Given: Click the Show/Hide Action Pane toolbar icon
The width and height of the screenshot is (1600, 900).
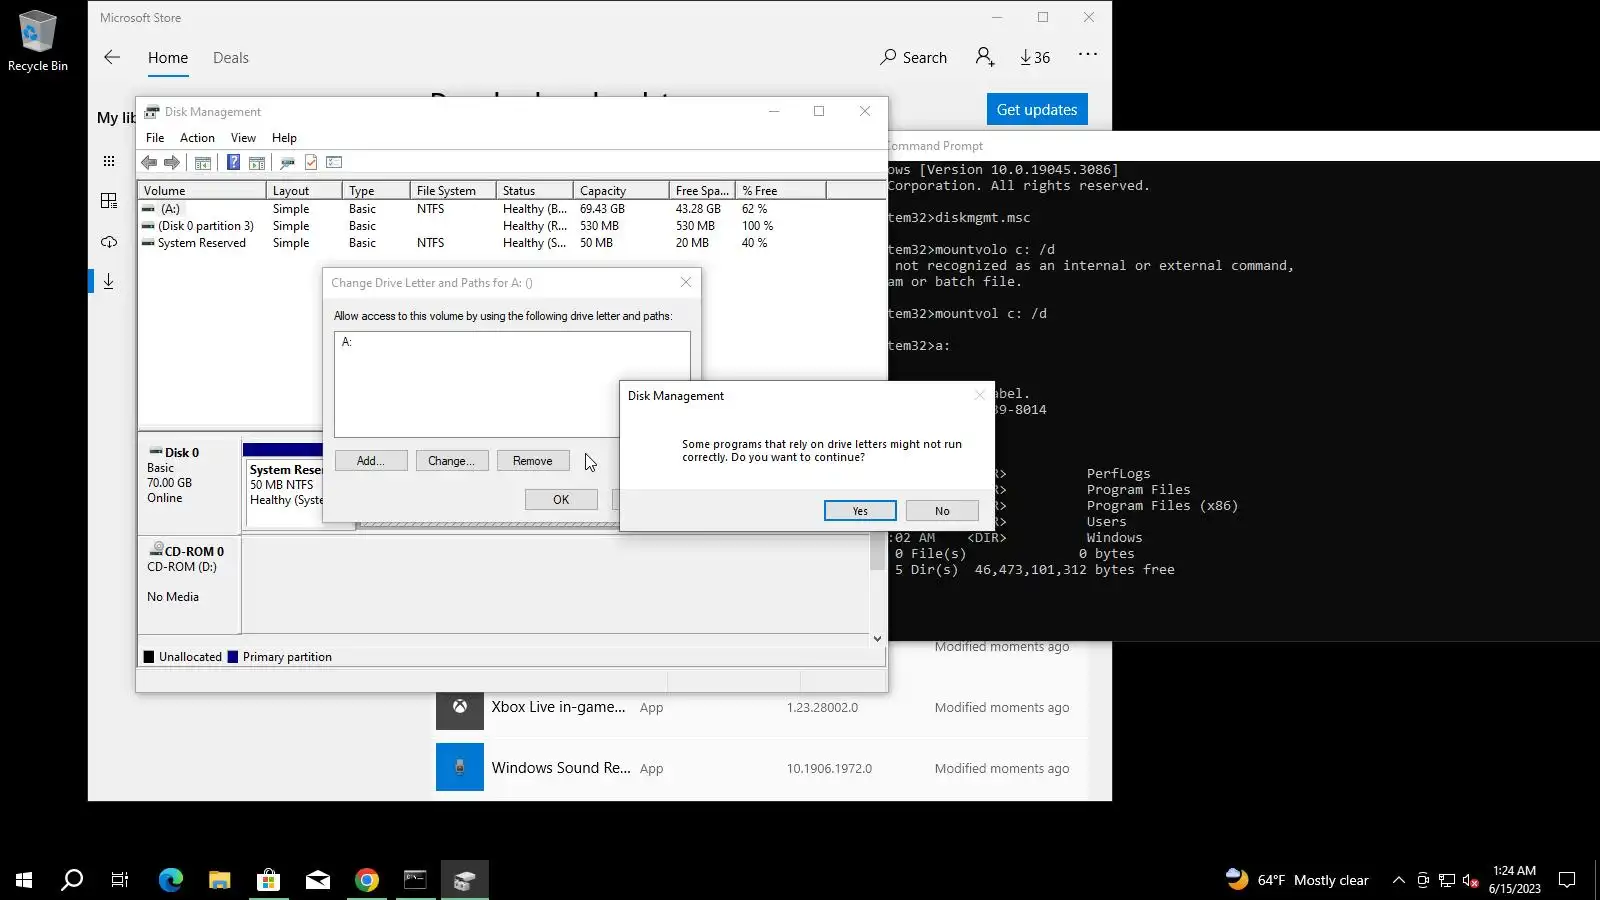Looking at the screenshot, I should coord(257,162).
